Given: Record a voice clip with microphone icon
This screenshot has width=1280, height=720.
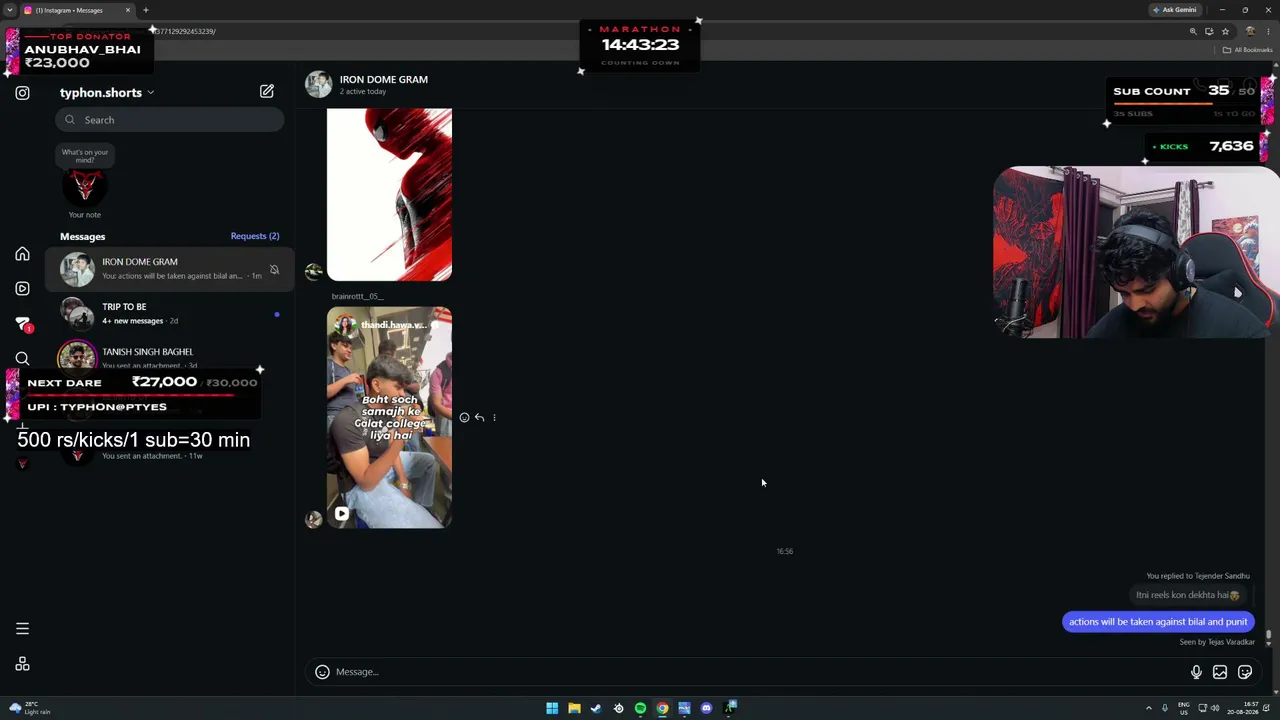Looking at the screenshot, I should tap(1196, 672).
